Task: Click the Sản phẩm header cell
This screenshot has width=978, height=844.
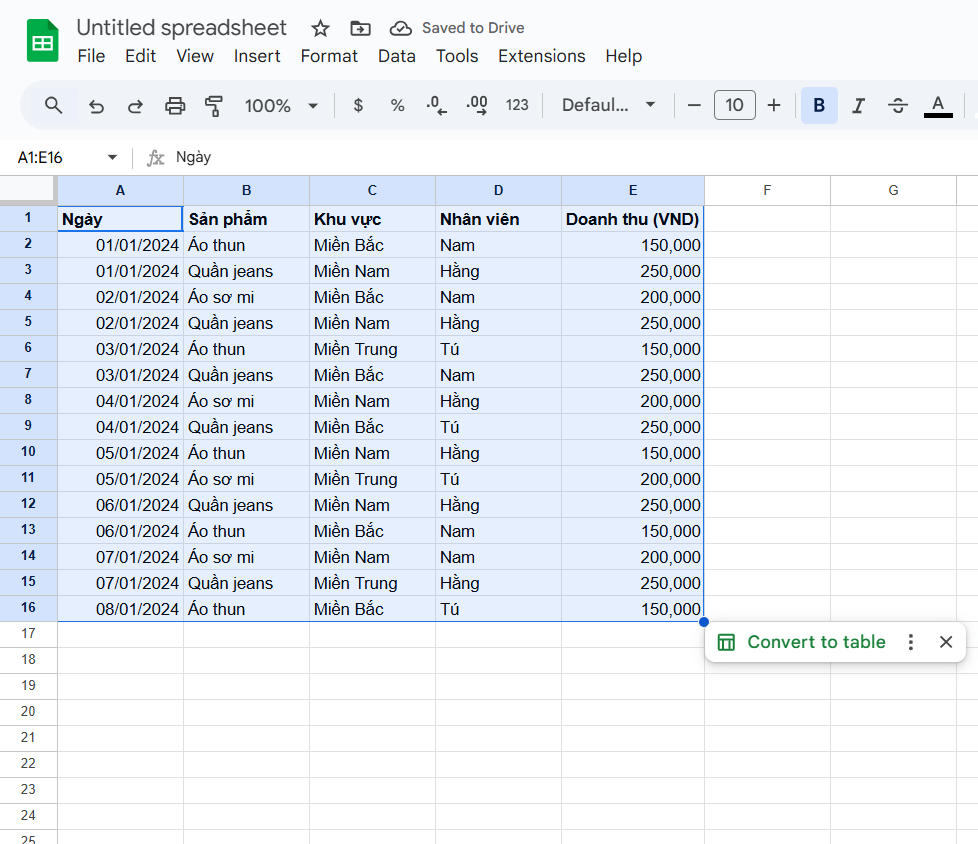Action: pyautogui.click(x=246, y=219)
